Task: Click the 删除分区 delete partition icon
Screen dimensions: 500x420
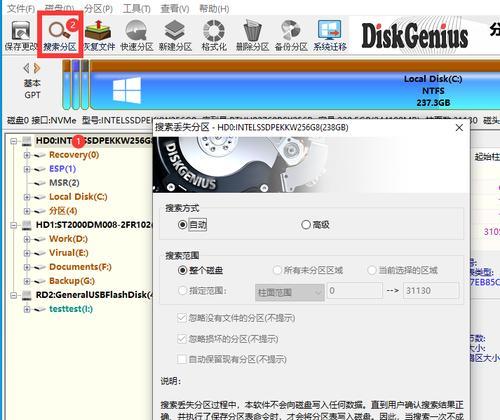Action: pyautogui.click(x=252, y=35)
